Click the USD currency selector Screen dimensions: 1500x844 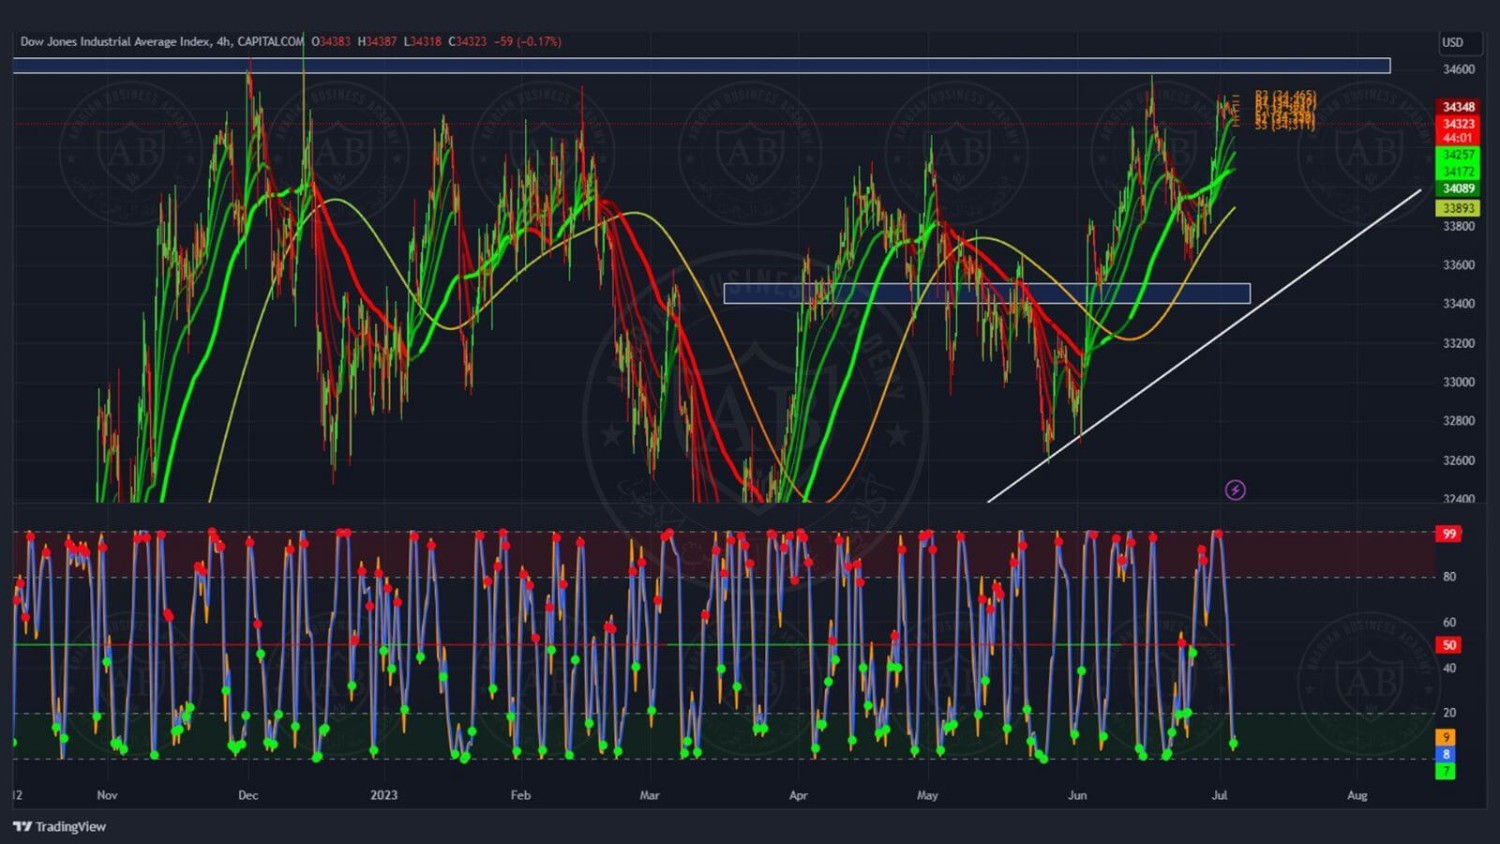(x=1452, y=42)
